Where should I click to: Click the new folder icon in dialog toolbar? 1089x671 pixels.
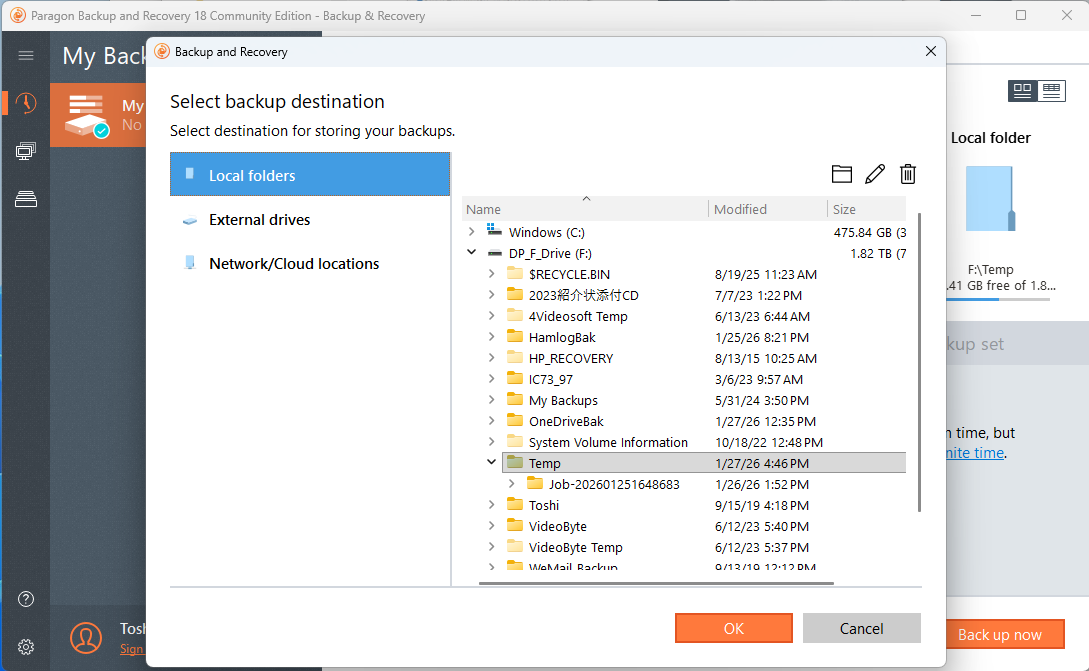[841, 174]
